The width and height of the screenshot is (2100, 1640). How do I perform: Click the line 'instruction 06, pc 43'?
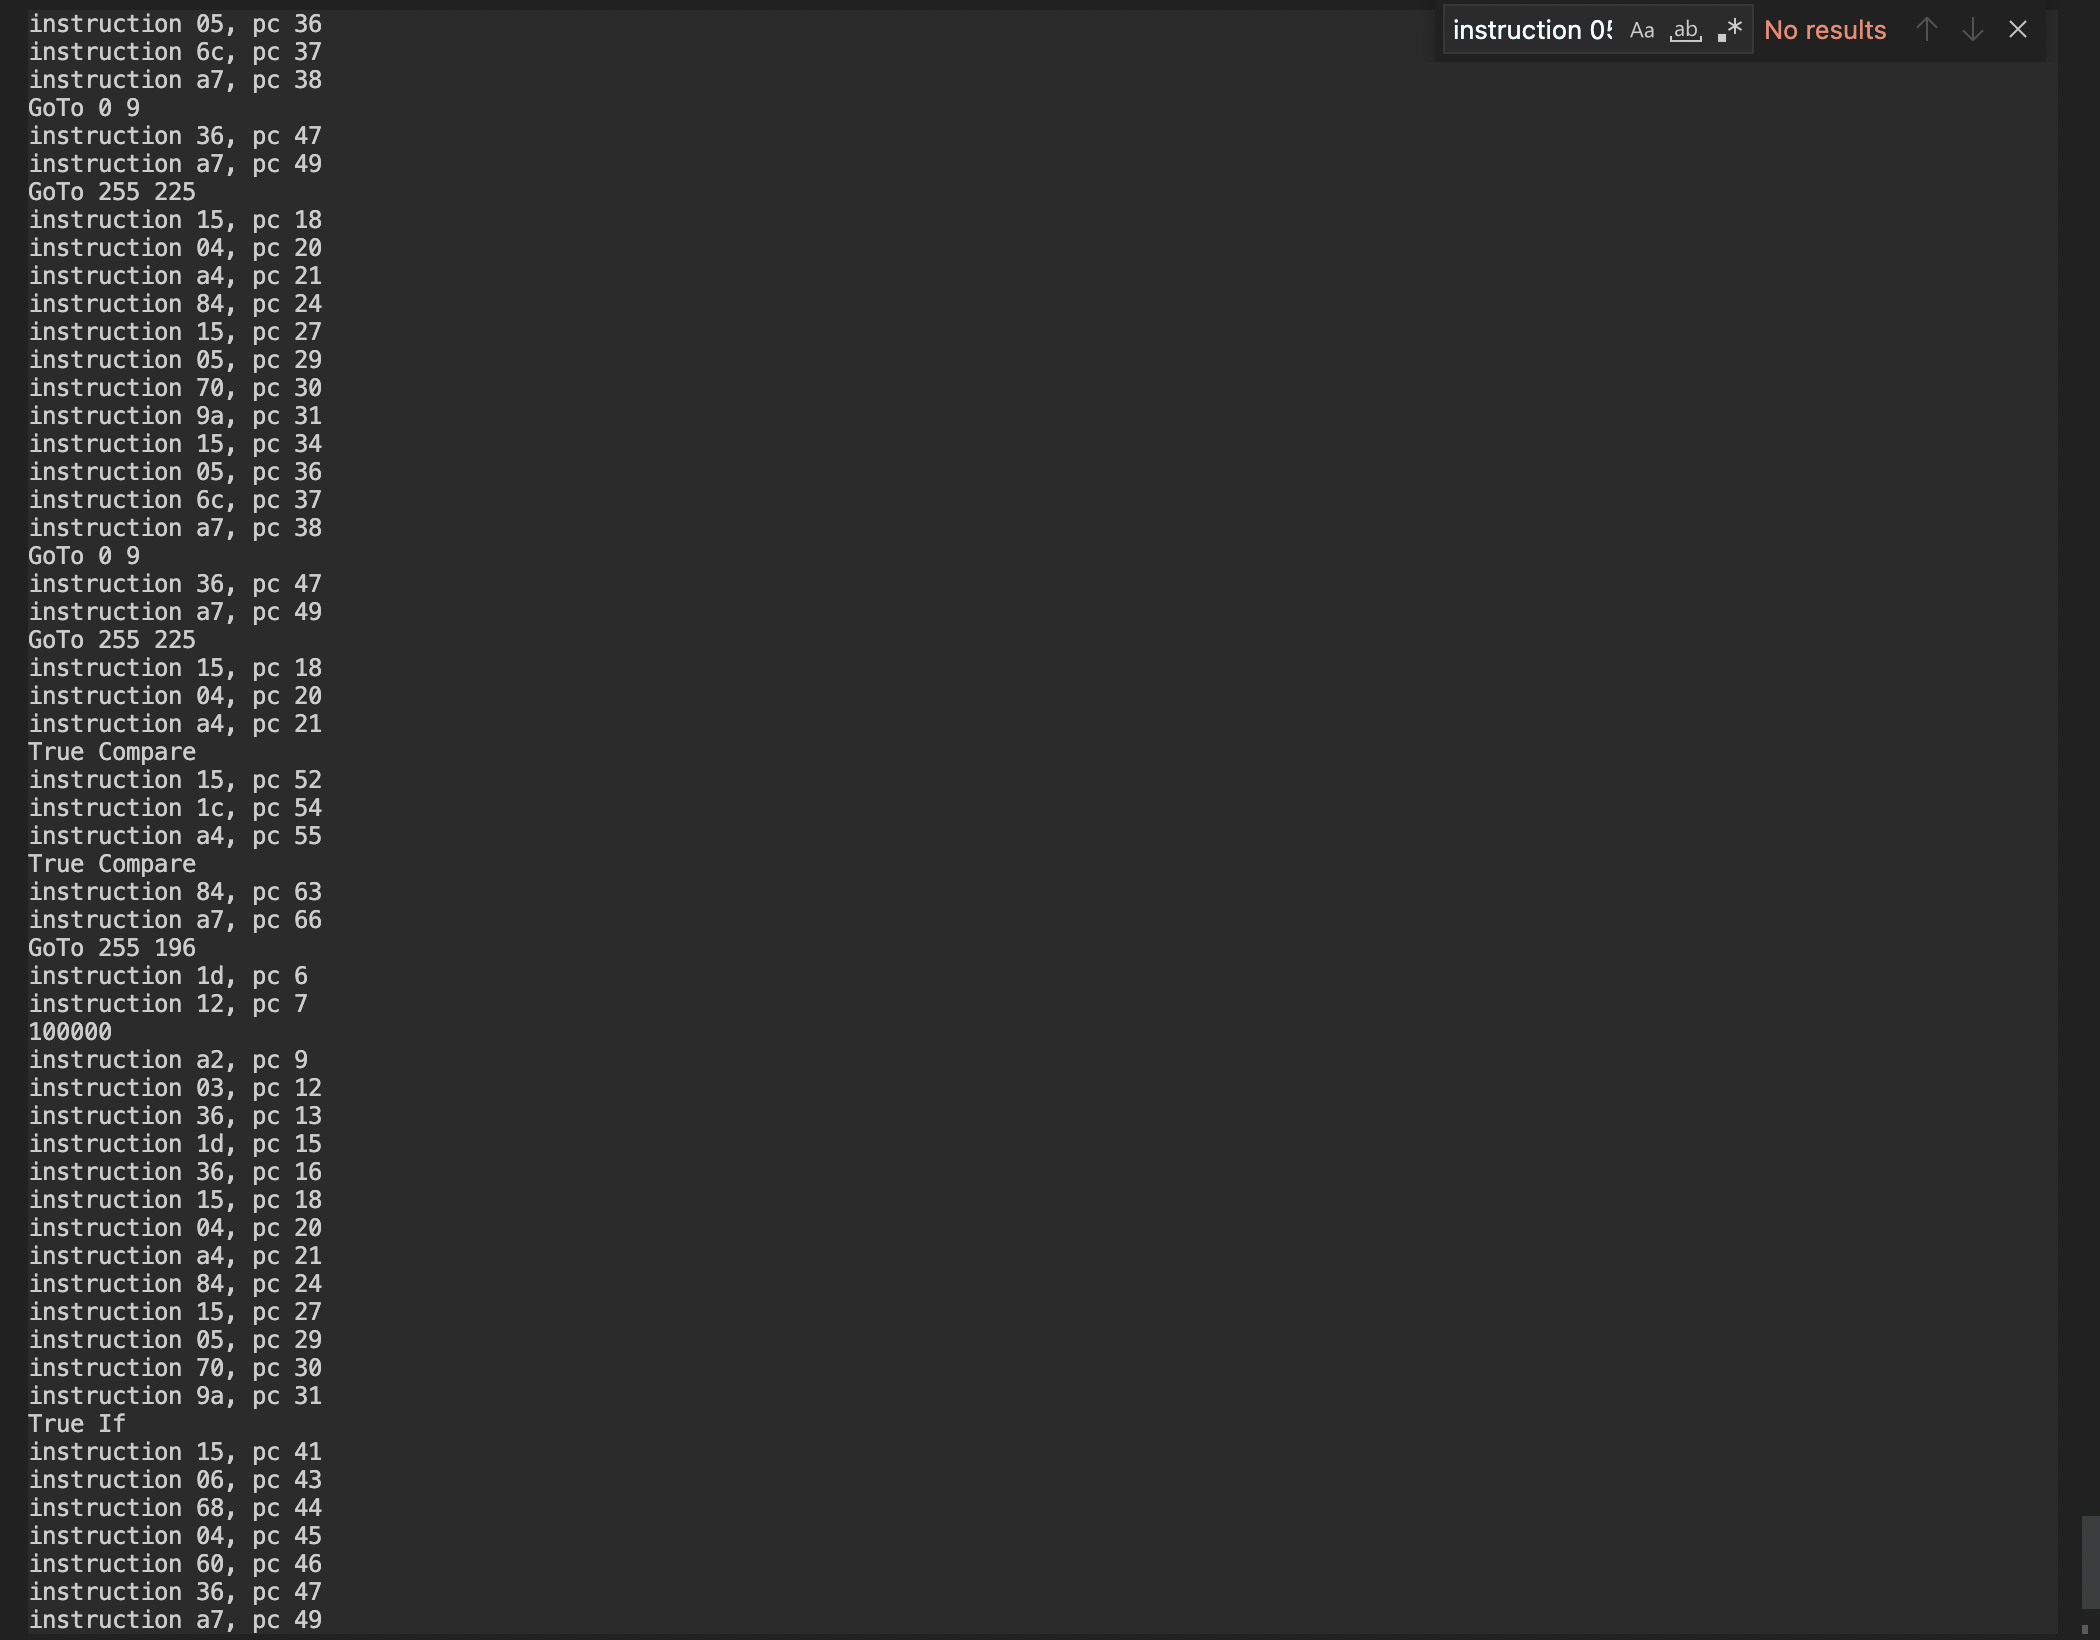(x=175, y=1480)
